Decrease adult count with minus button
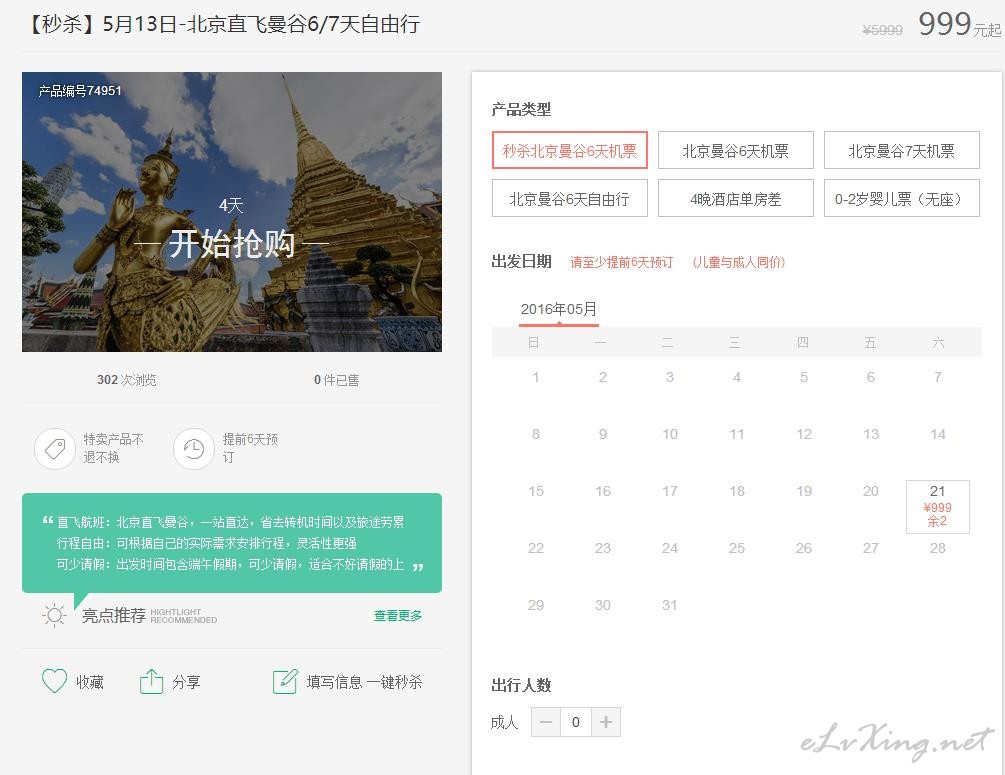The image size is (1005, 775). 546,722
